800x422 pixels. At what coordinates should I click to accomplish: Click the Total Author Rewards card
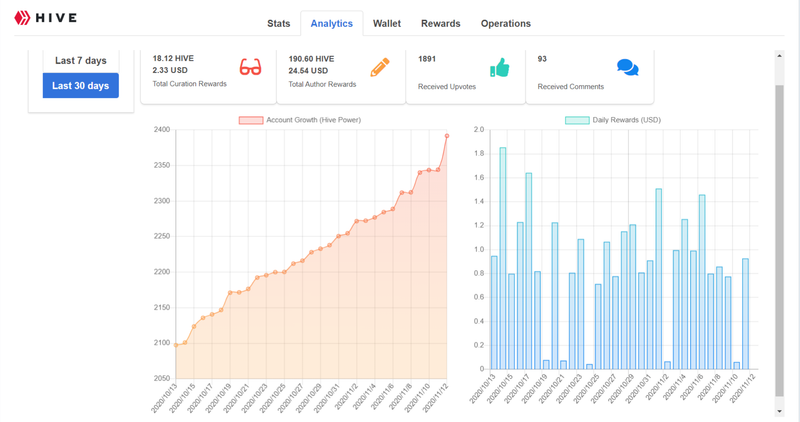coord(341,77)
